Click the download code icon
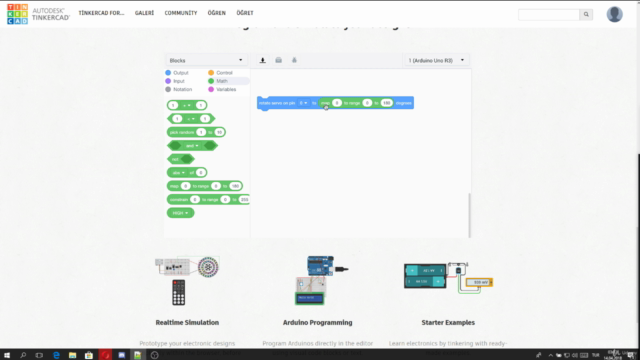The image size is (640, 360). click(263, 60)
